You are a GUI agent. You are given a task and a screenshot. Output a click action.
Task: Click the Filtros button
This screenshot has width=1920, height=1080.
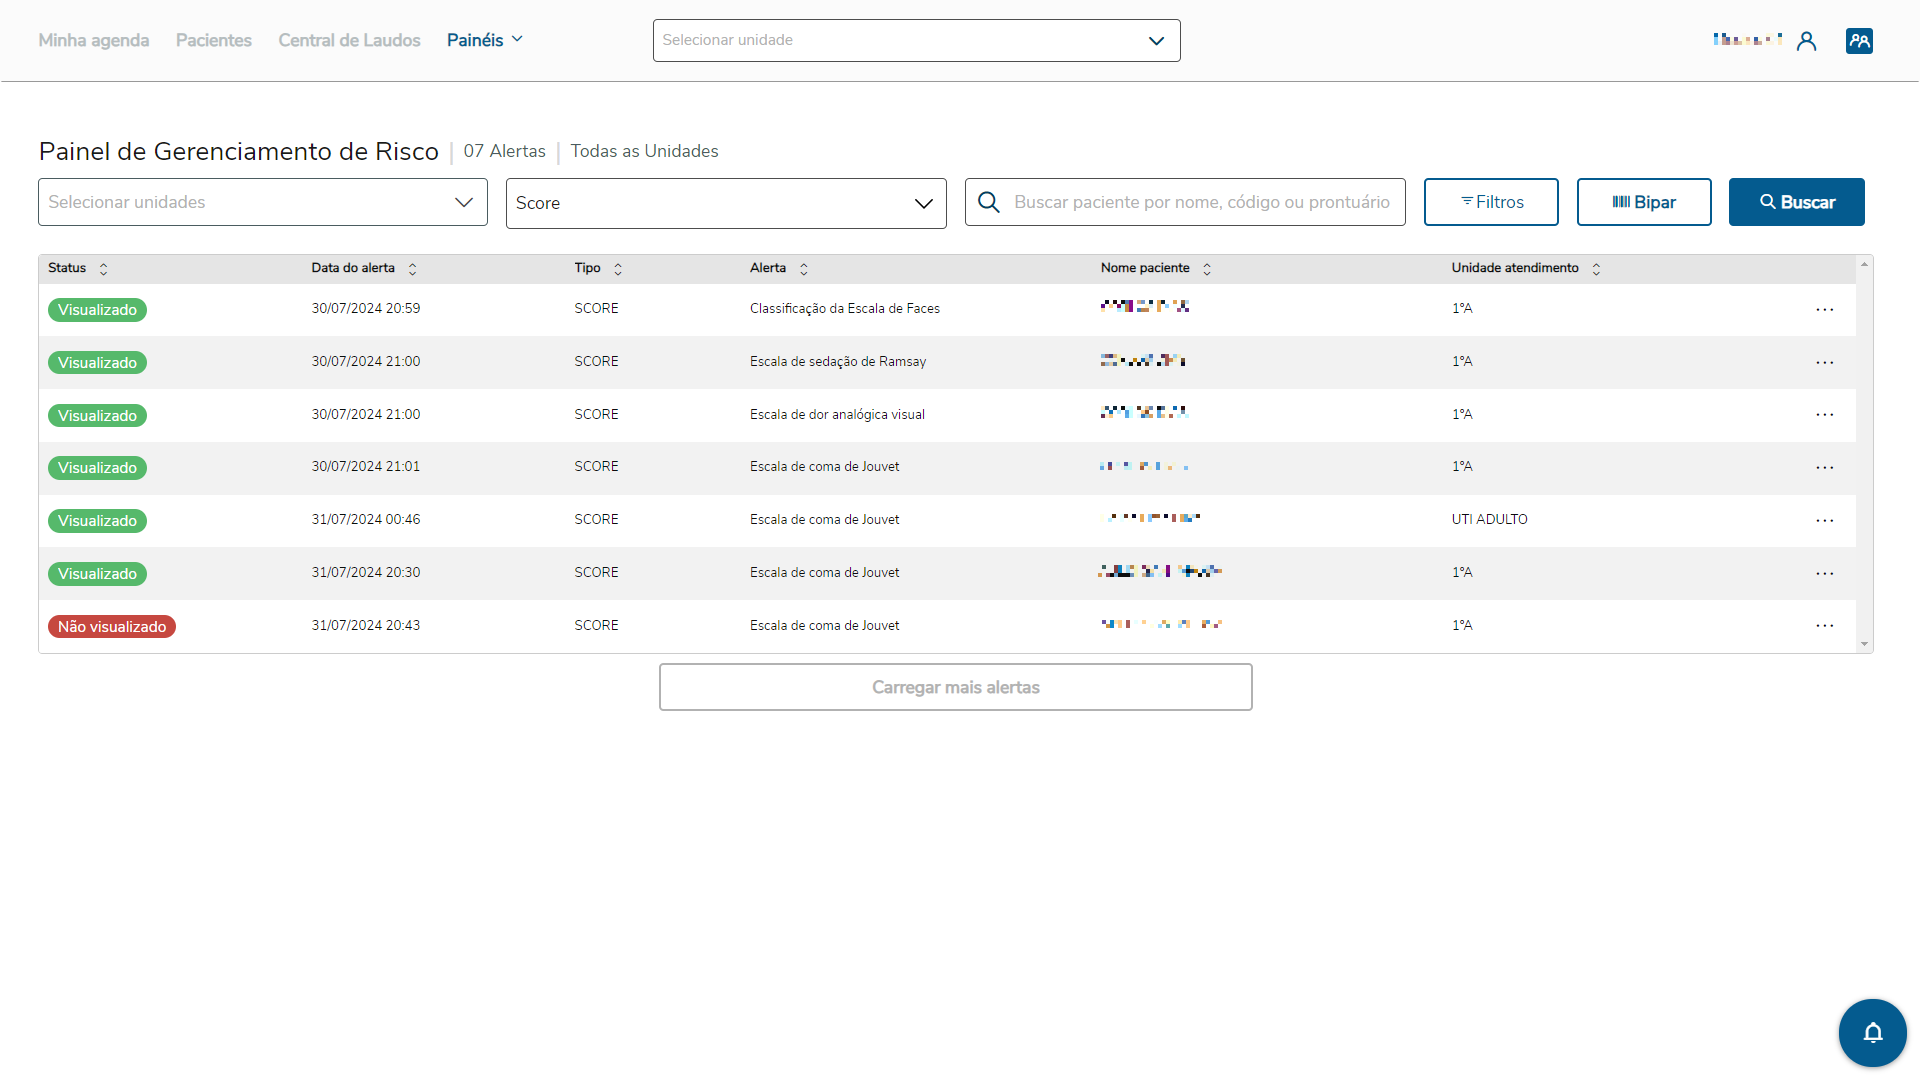coord(1491,202)
